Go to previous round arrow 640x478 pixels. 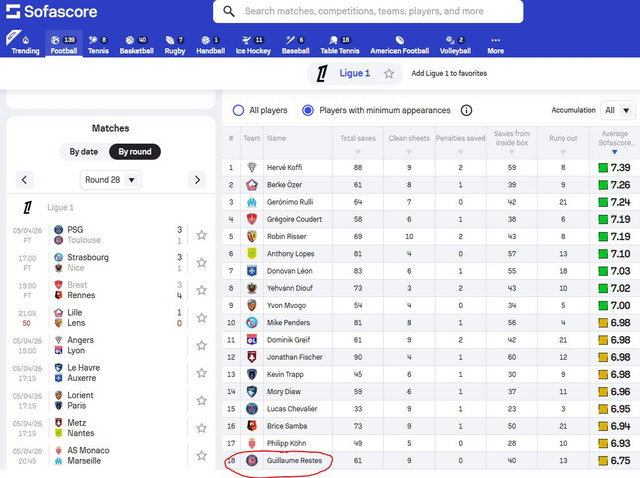point(24,180)
